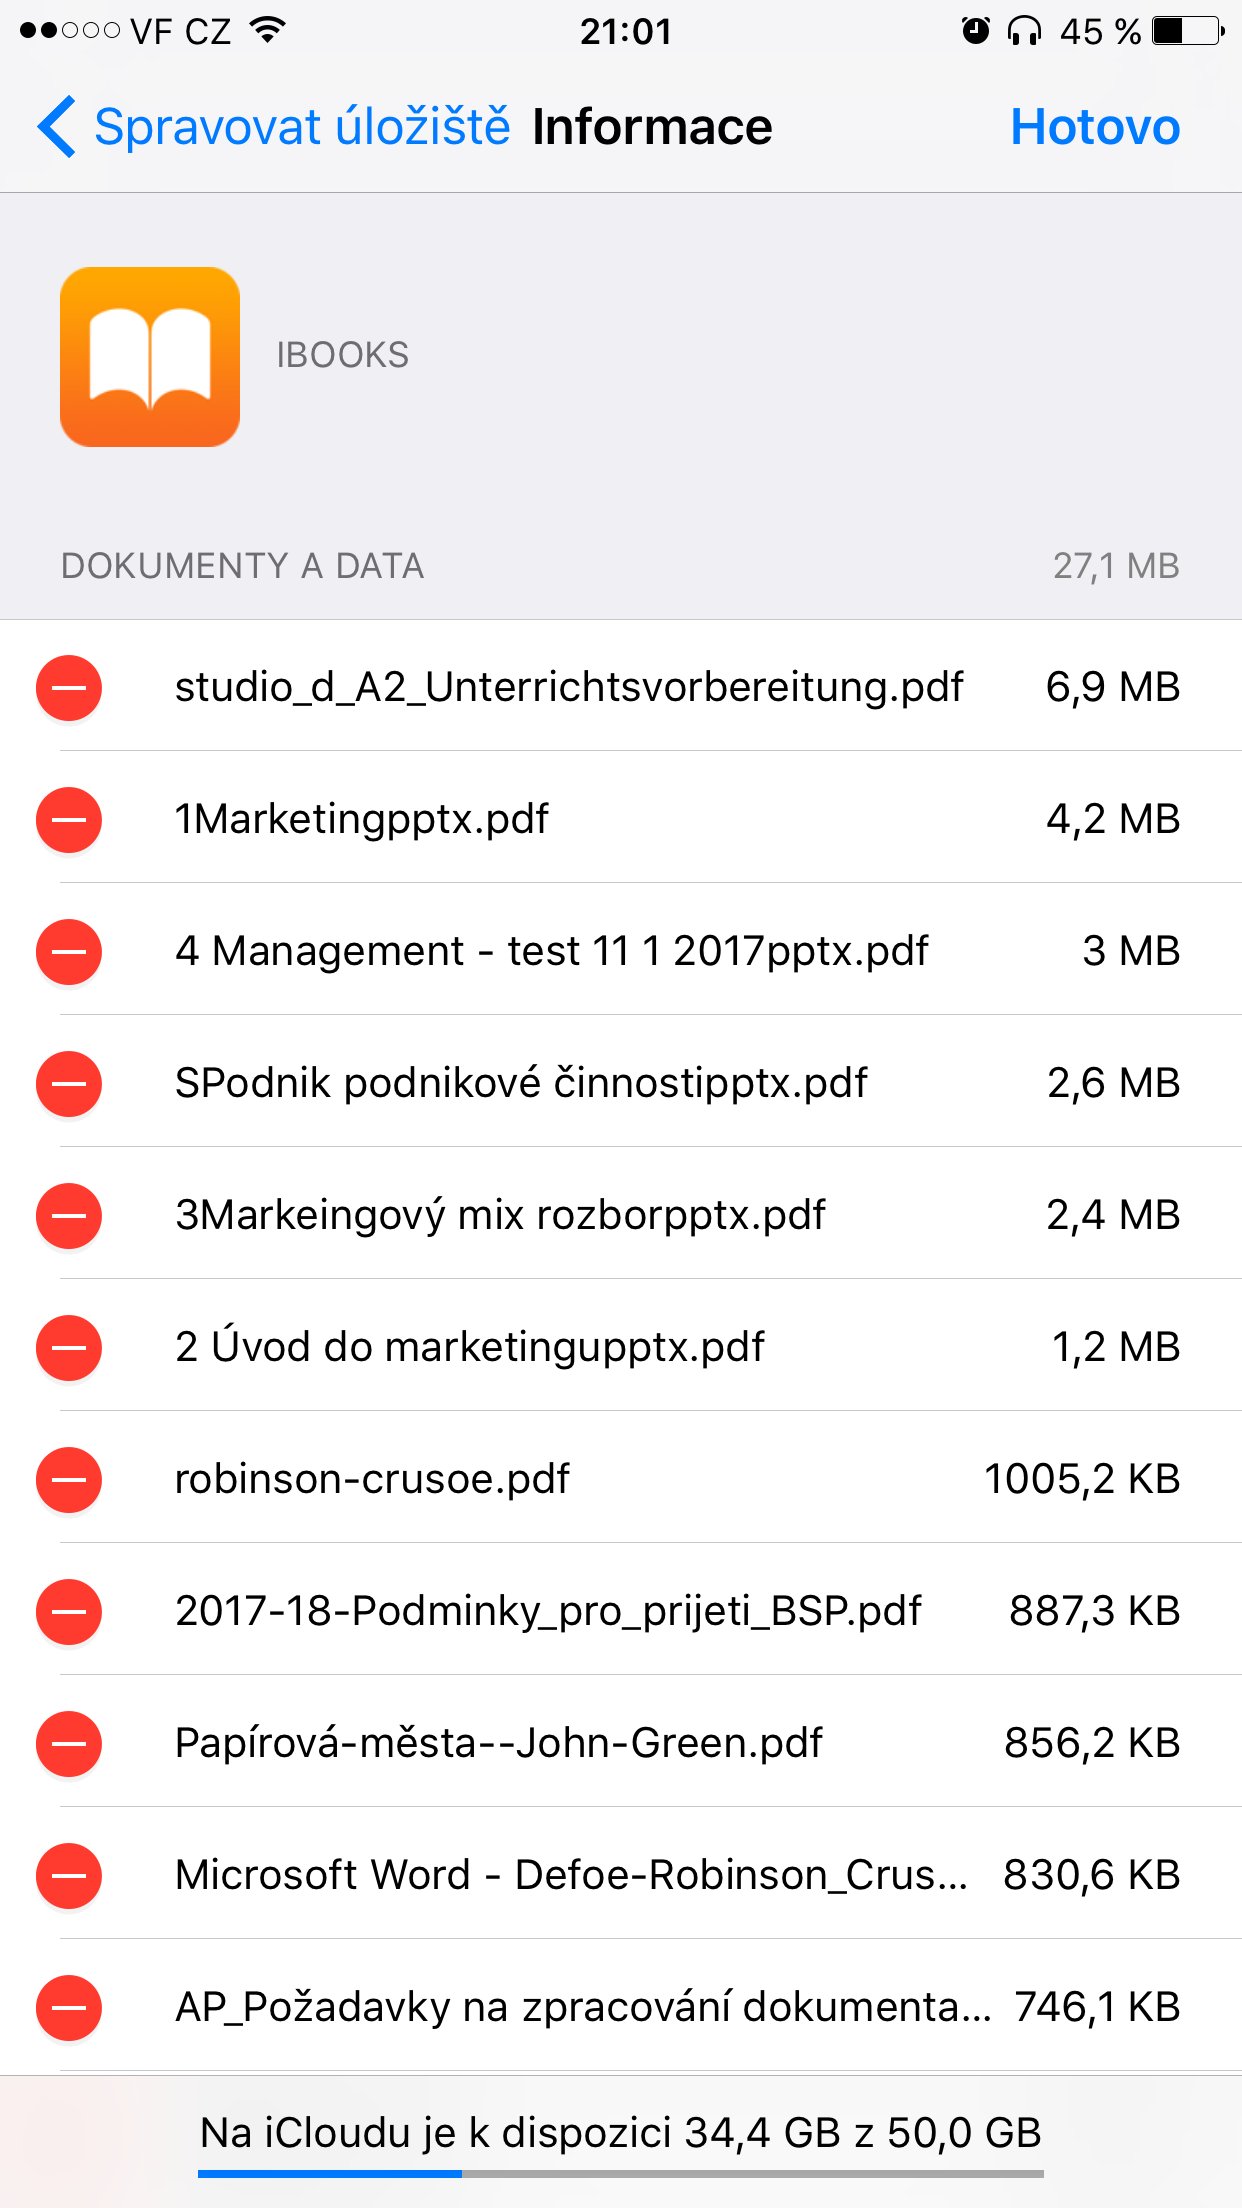The width and height of the screenshot is (1242, 2208).
Task: Tap minus icon for 4 Management test pdf
Action: click(69, 952)
